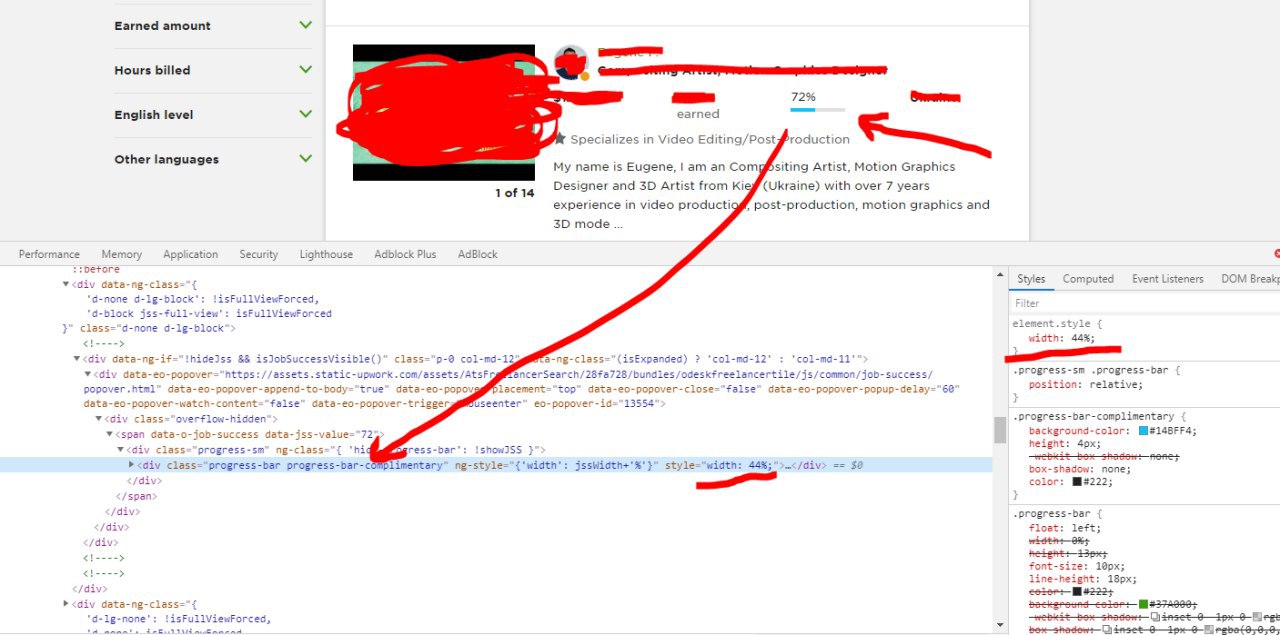The image size is (1280, 635).
Task: Click the DevTools red error indicator icon
Action: click(x=1276, y=254)
